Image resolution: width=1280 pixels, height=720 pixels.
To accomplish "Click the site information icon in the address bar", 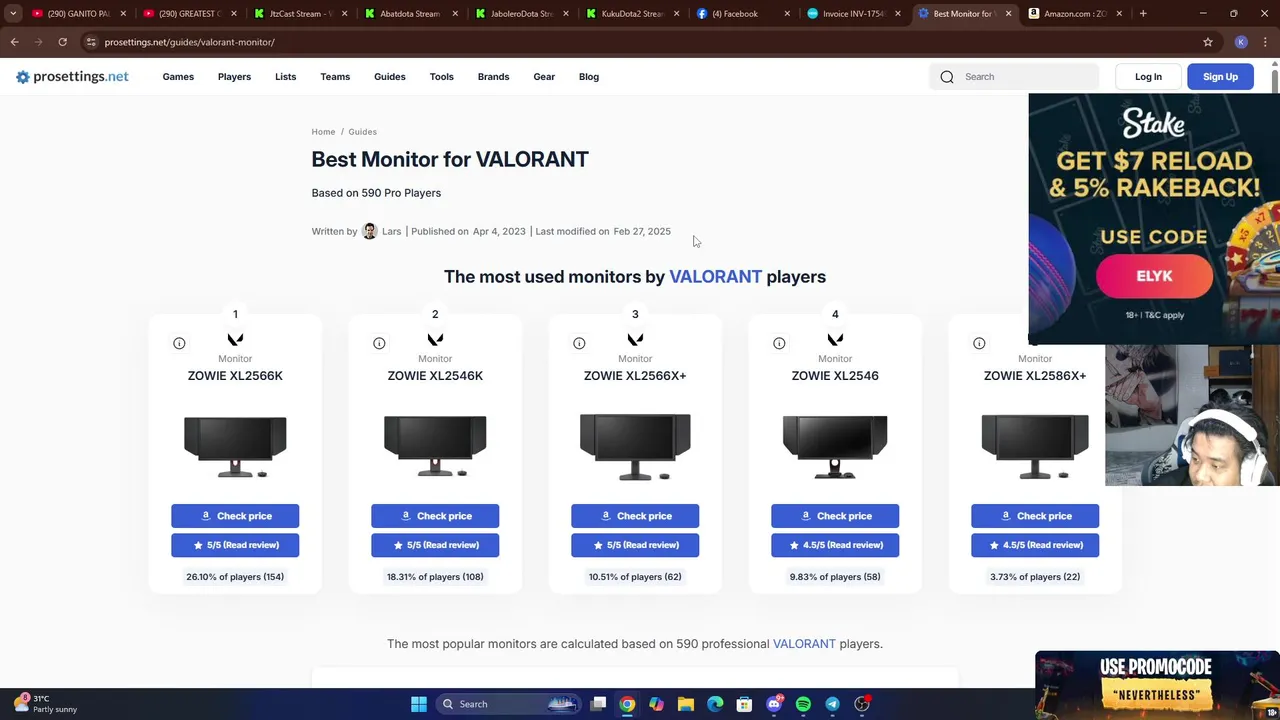I will [x=91, y=42].
